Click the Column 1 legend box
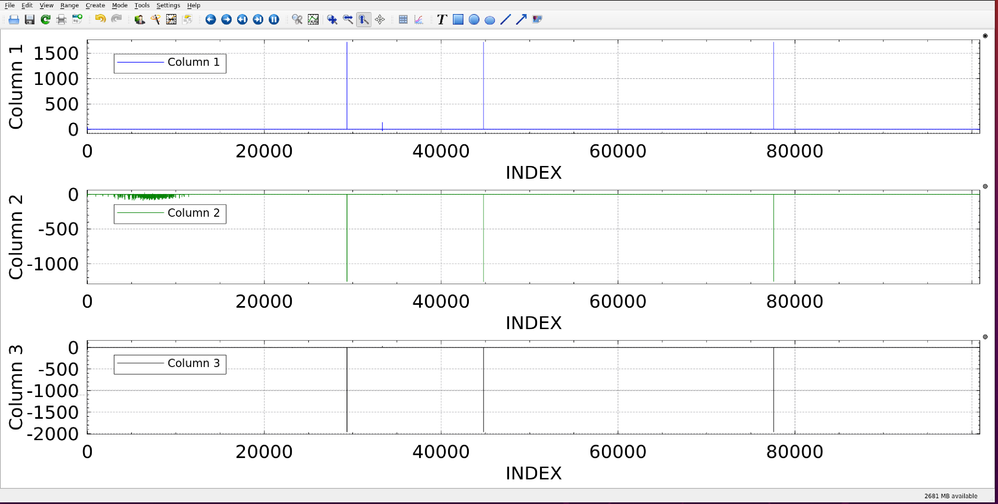 pos(170,62)
